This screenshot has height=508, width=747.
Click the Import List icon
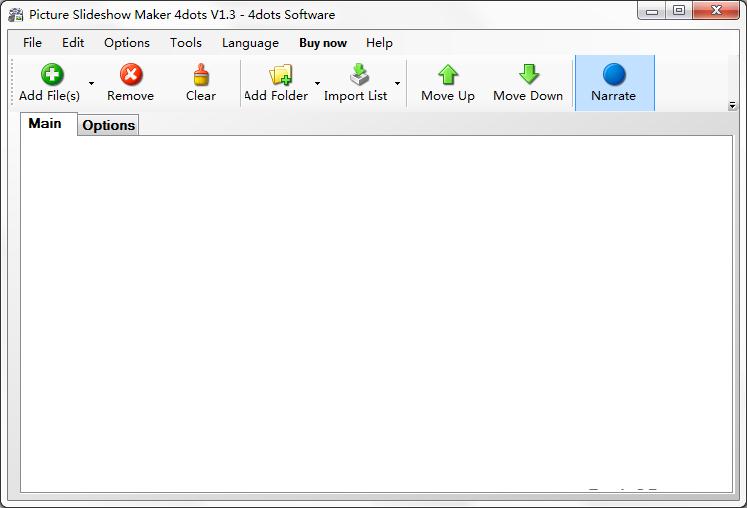pos(360,74)
